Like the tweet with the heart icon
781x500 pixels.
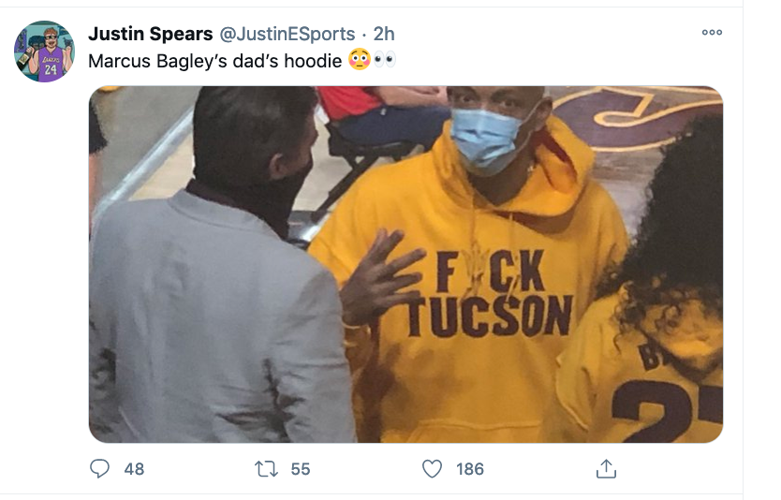pos(432,468)
